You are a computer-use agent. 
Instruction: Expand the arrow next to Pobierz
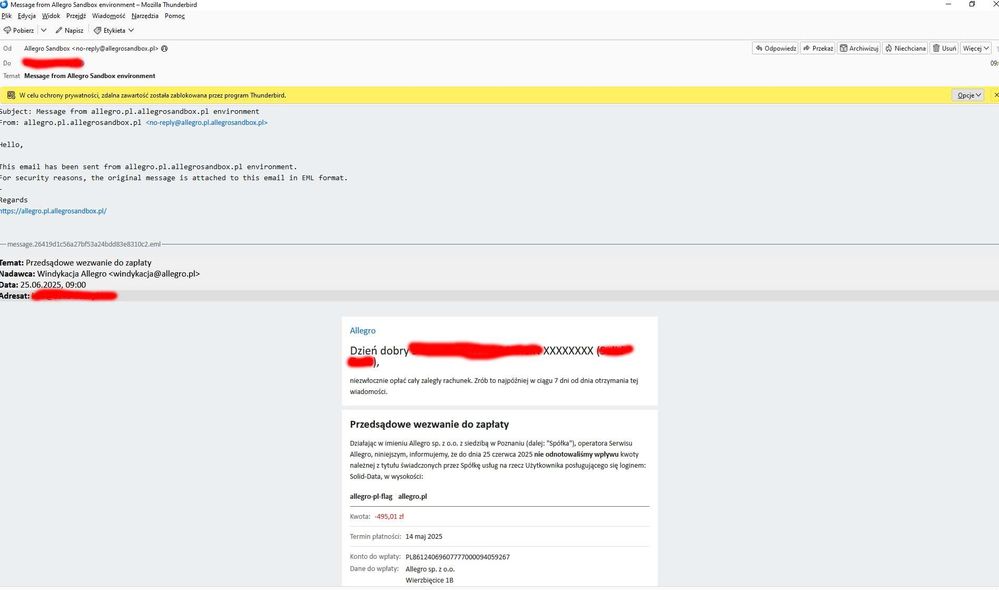point(43,30)
